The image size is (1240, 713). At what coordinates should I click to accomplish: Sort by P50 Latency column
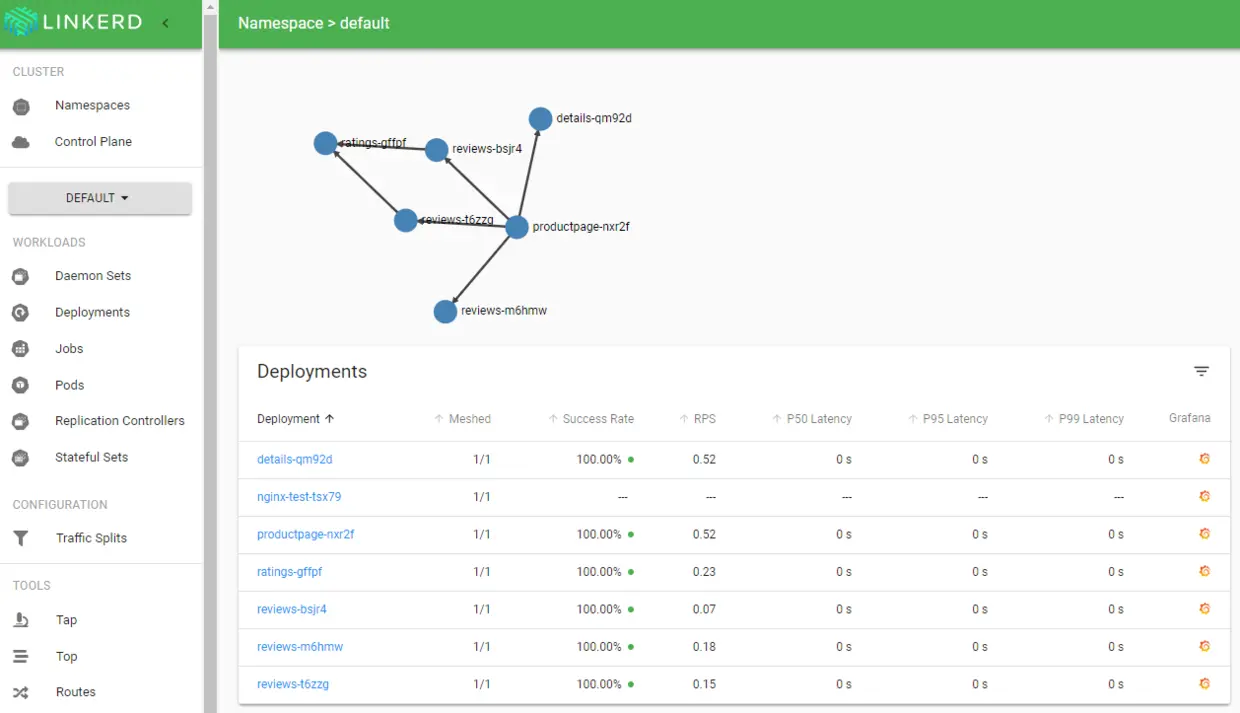coord(812,419)
